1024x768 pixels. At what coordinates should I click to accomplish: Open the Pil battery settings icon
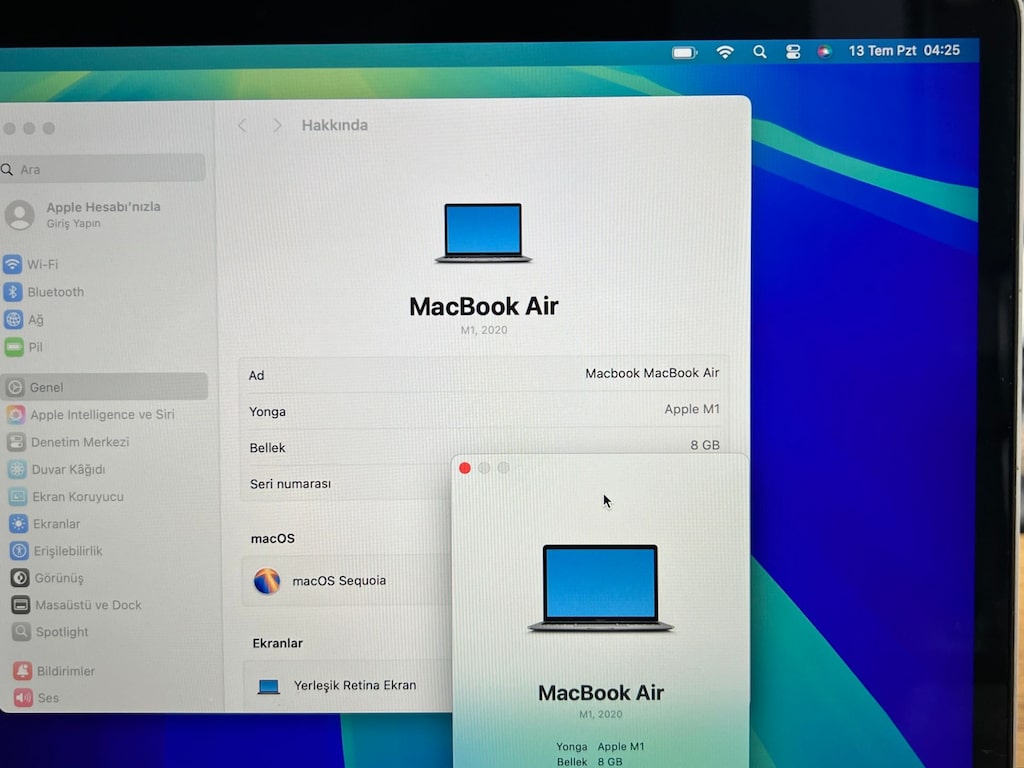point(14,347)
